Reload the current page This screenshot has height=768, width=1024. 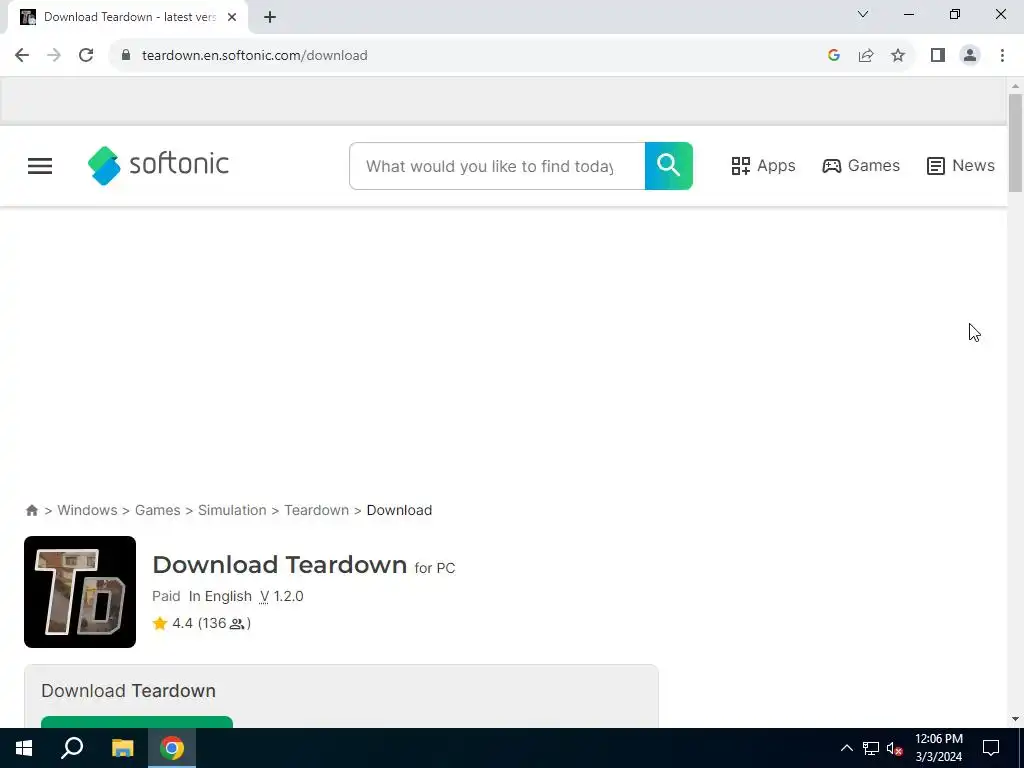click(x=86, y=56)
